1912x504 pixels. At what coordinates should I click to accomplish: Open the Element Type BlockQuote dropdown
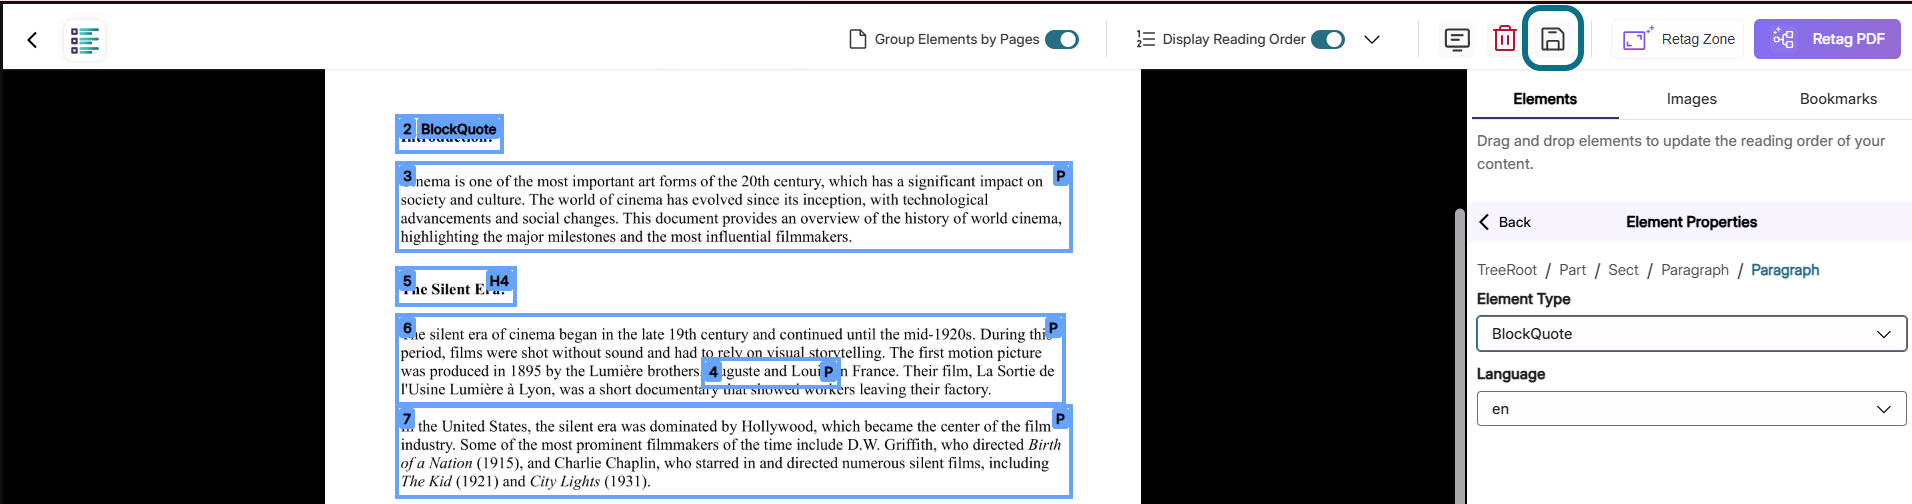tap(1692, 334)
